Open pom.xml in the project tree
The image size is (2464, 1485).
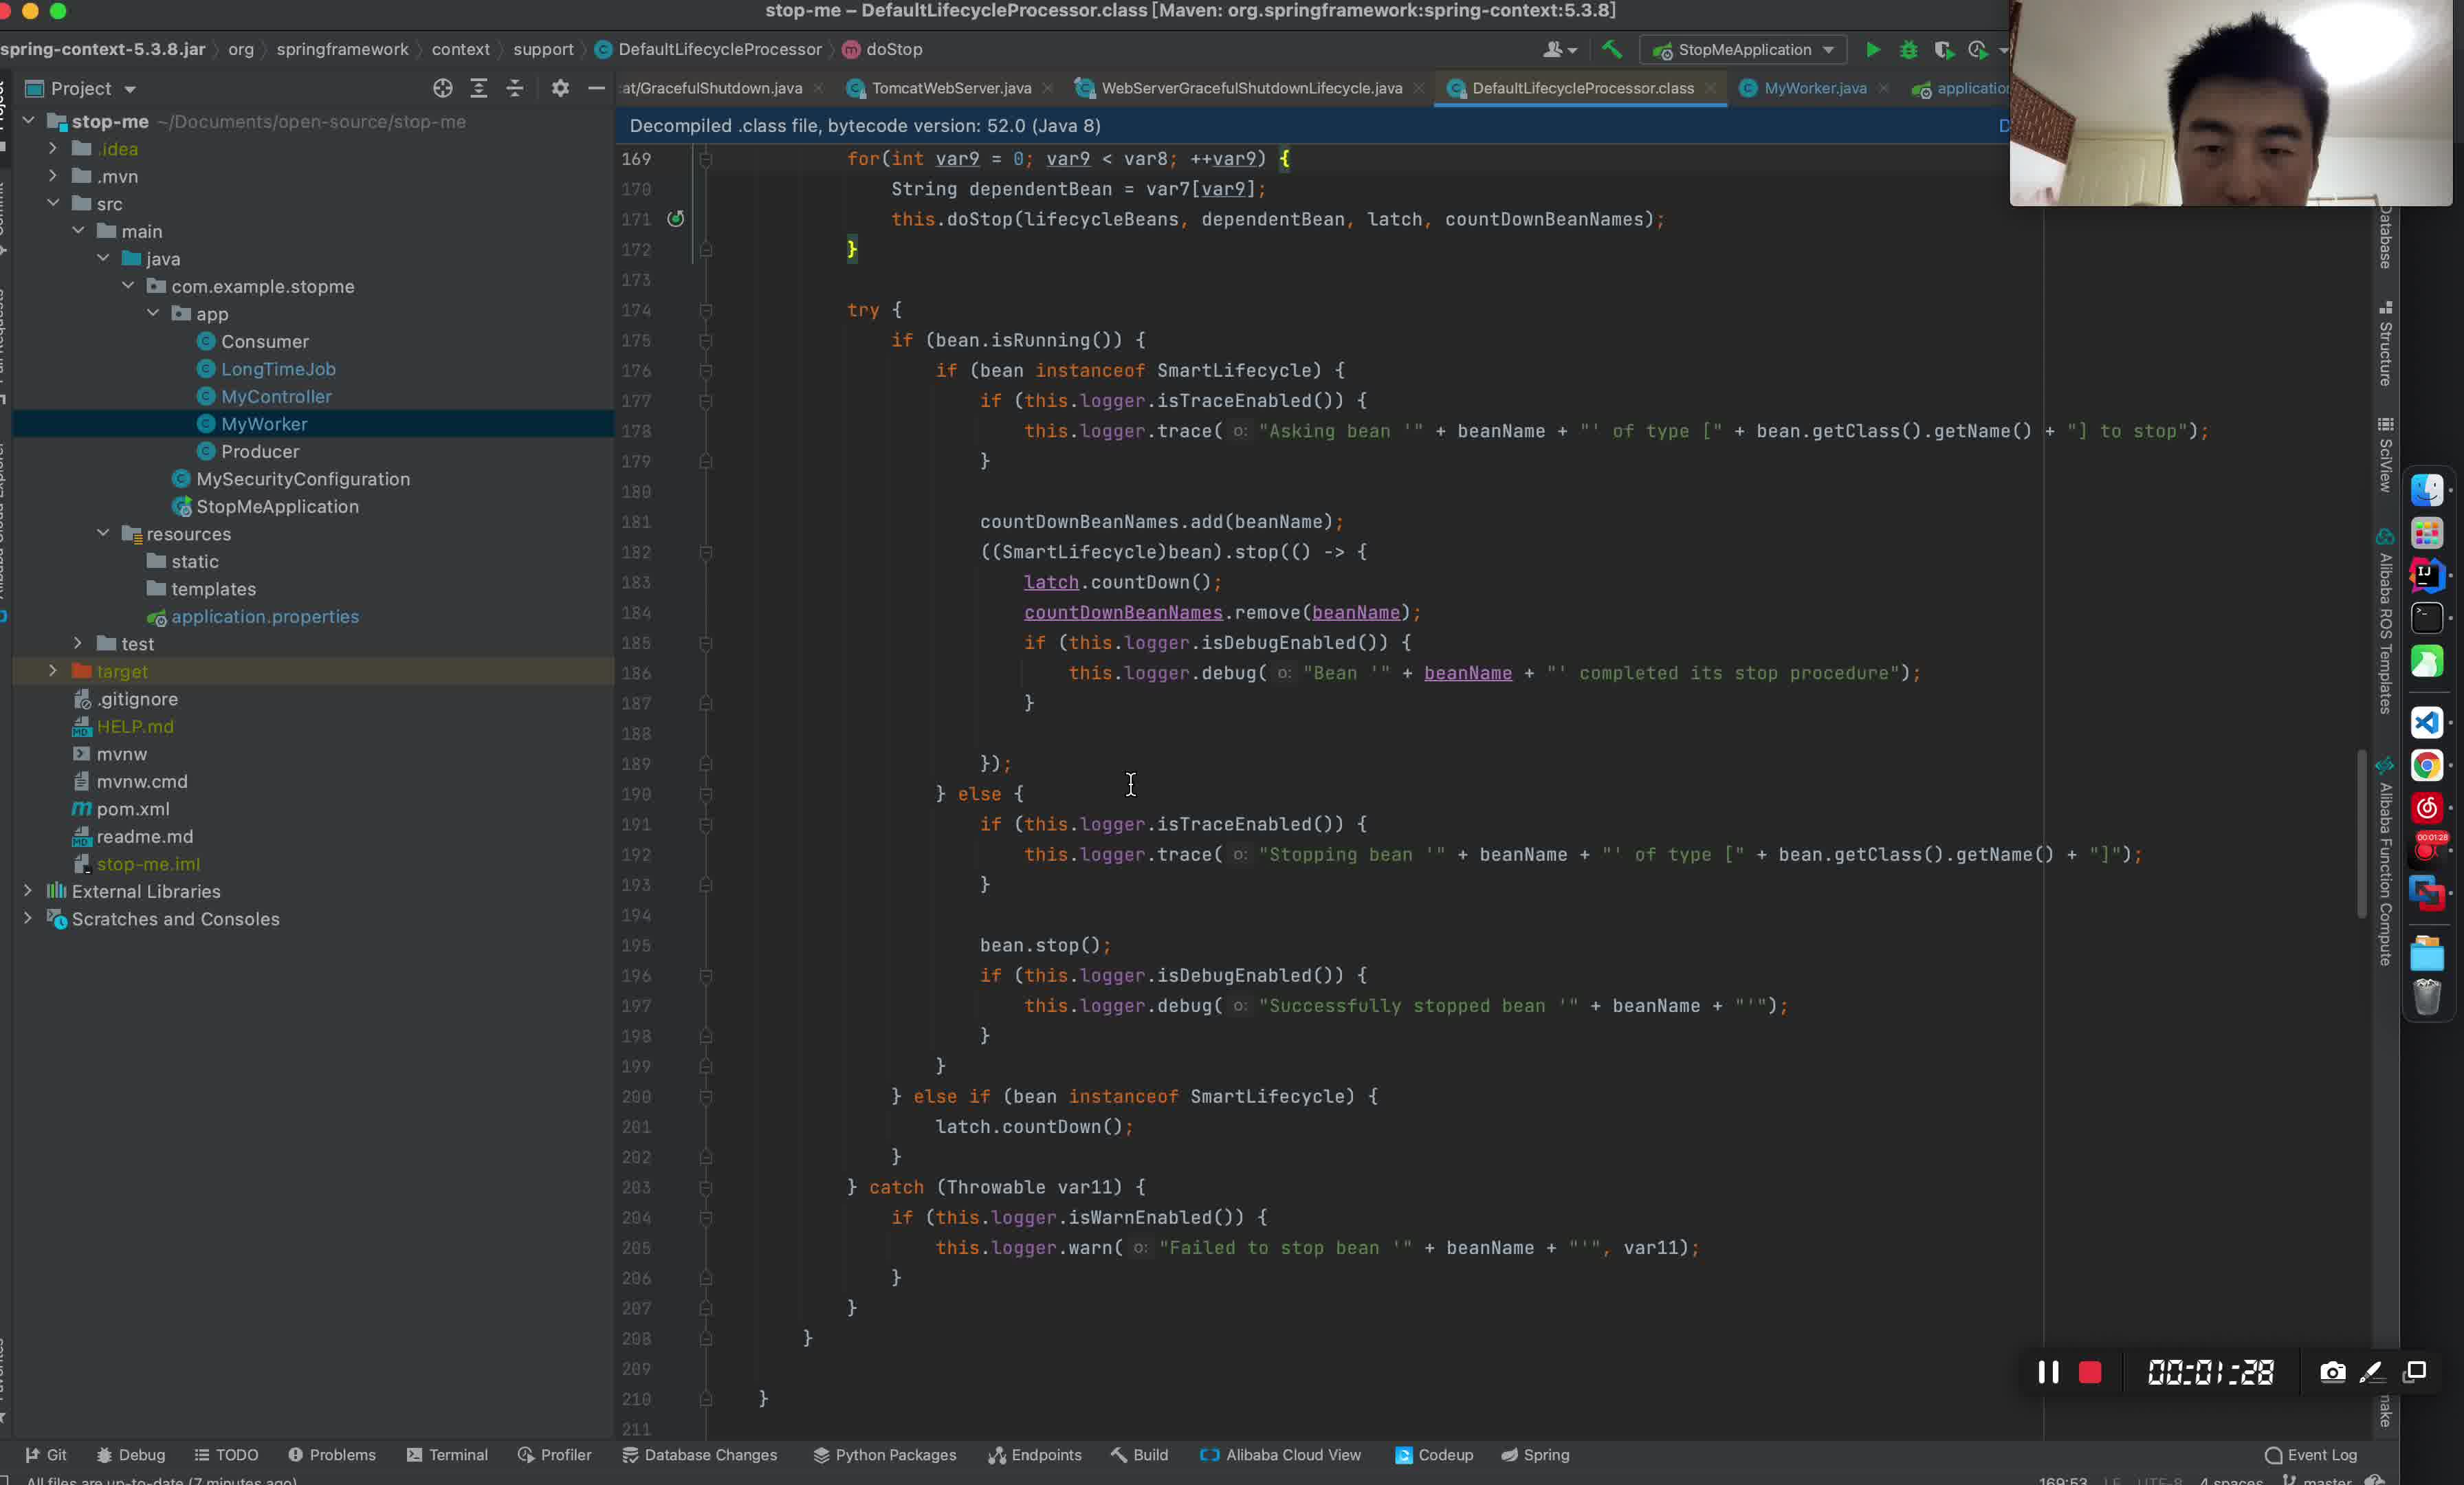tap(133, 809)
